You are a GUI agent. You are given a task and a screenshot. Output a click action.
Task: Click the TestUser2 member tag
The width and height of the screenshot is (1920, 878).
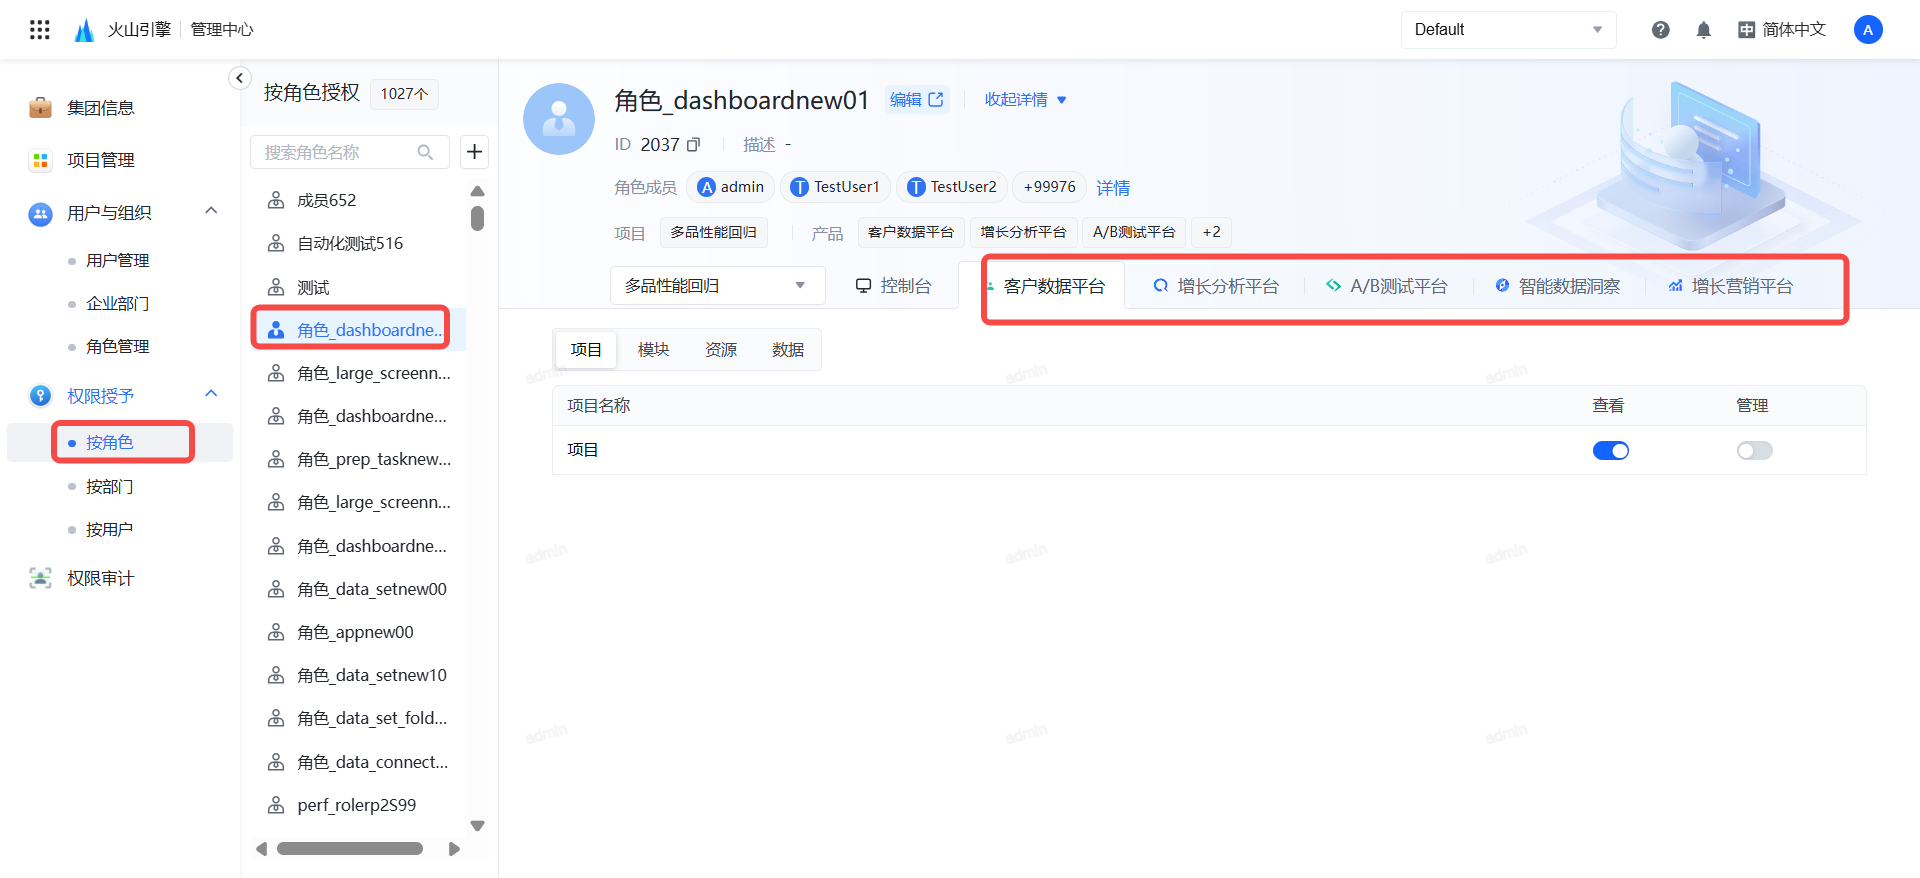tap(952, 187)
